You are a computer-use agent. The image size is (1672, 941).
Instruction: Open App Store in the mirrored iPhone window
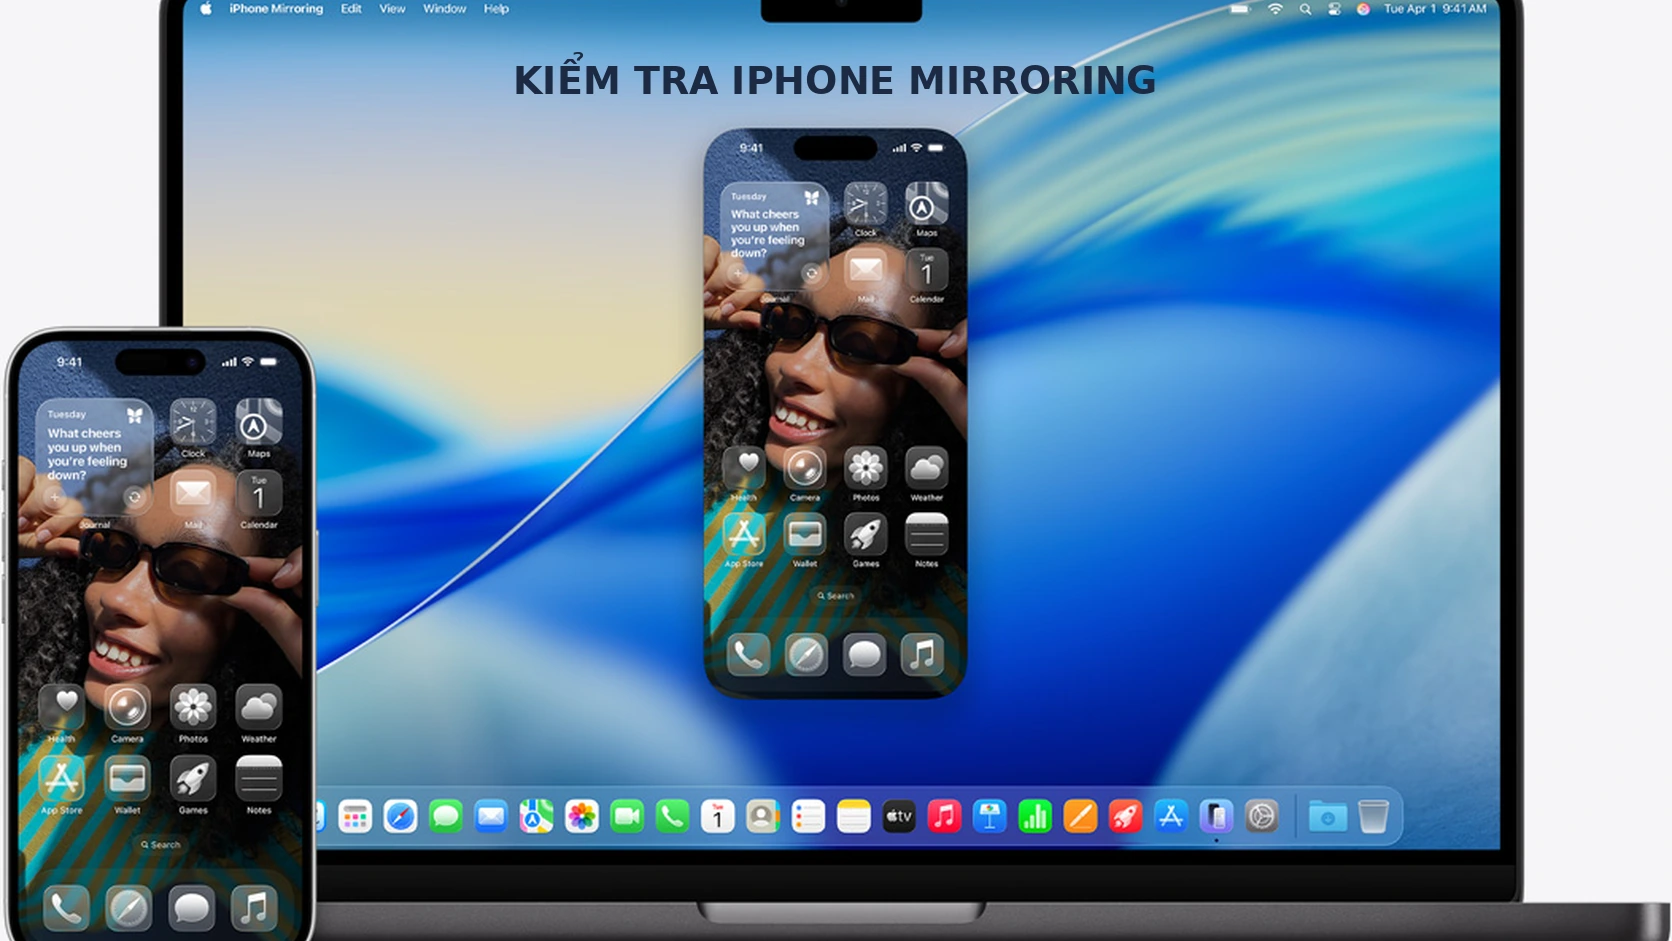744,535
